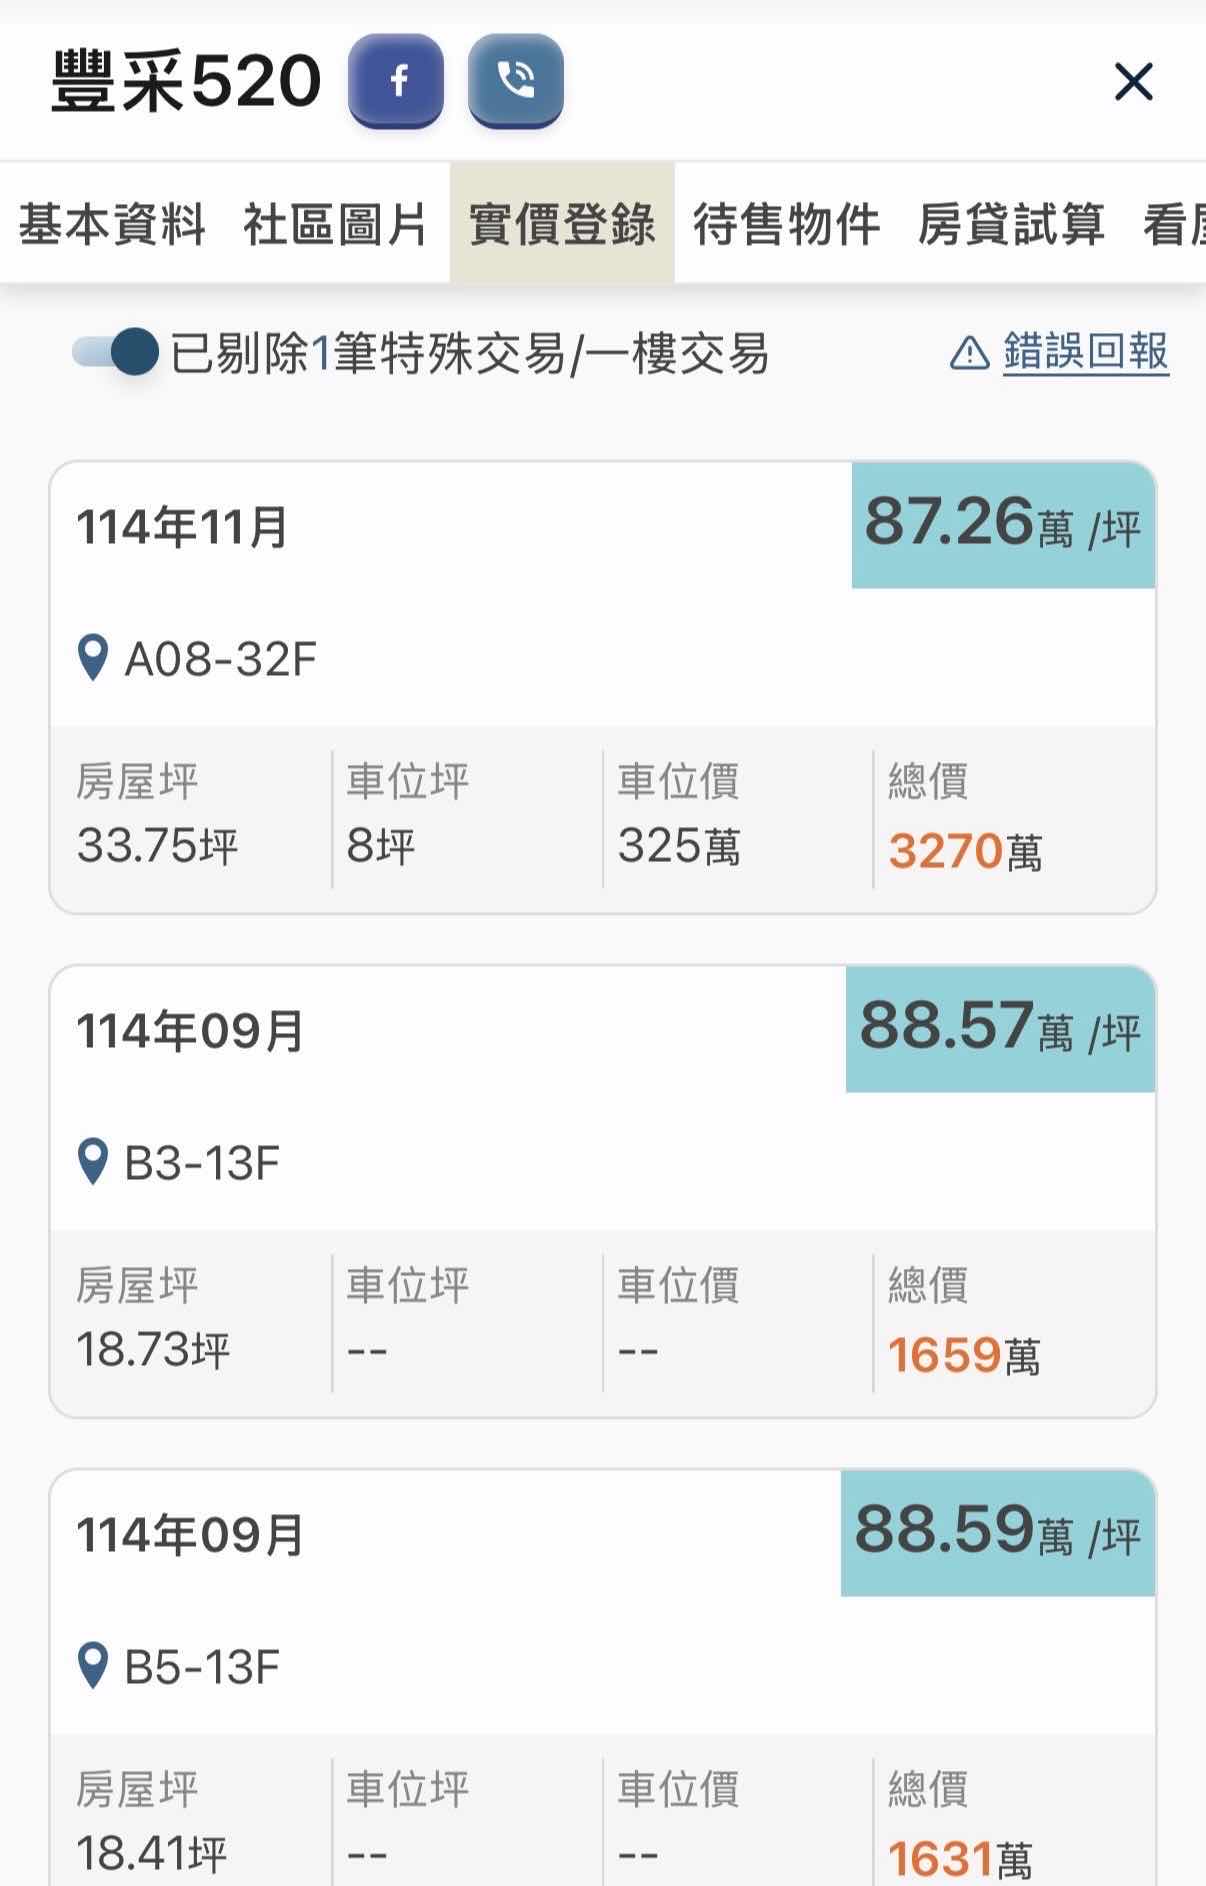This screenshot has height=1886, width=1206.
Task: Click the location pin beside B5-13F
Action: tap(93, 1667)
